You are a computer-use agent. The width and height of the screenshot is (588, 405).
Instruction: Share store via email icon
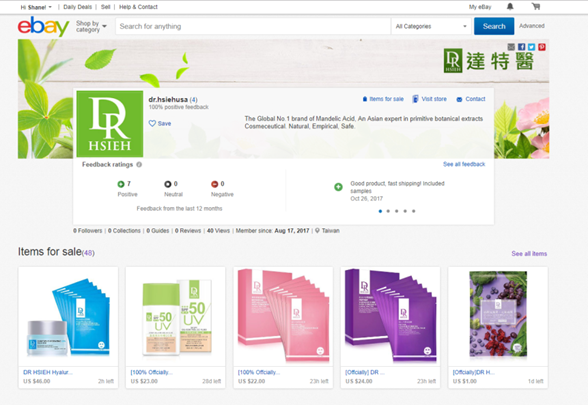click(511, 47)
